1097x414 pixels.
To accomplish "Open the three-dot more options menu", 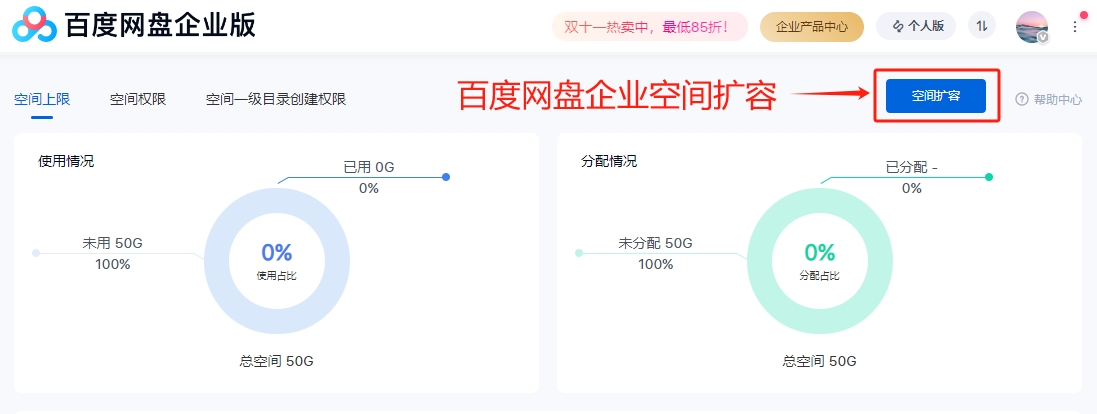I will (x=1075, y=27).
